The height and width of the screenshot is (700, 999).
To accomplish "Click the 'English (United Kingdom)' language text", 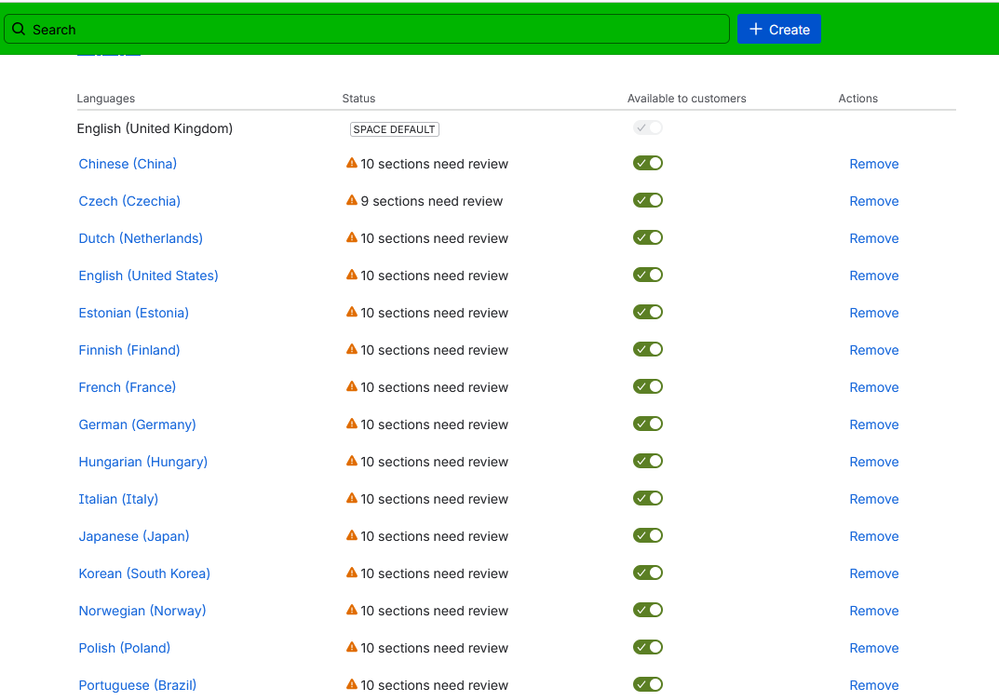I will (155, 129).
